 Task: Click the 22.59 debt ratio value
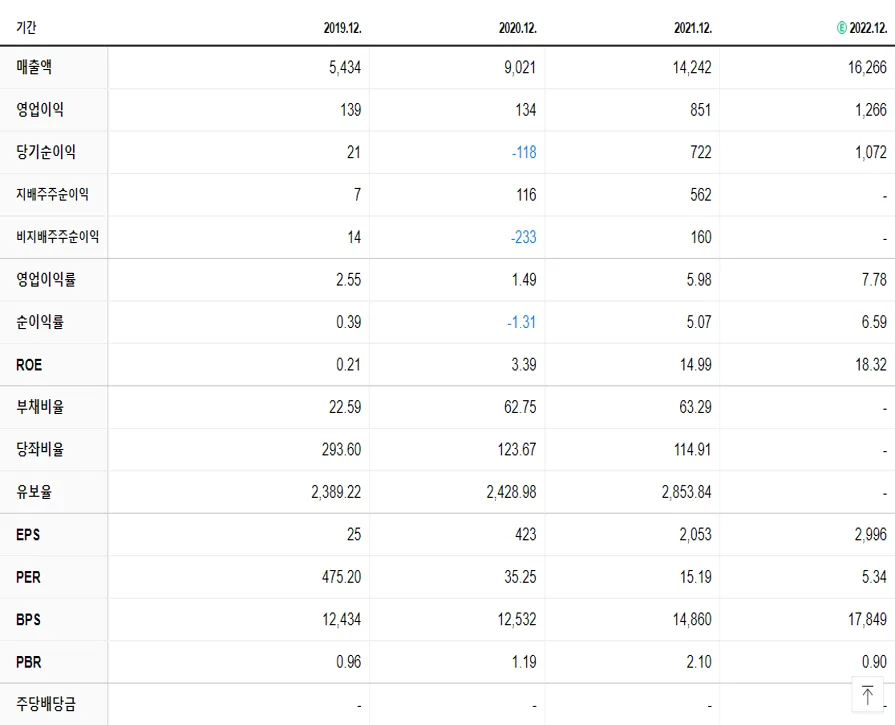pos(345,407)
